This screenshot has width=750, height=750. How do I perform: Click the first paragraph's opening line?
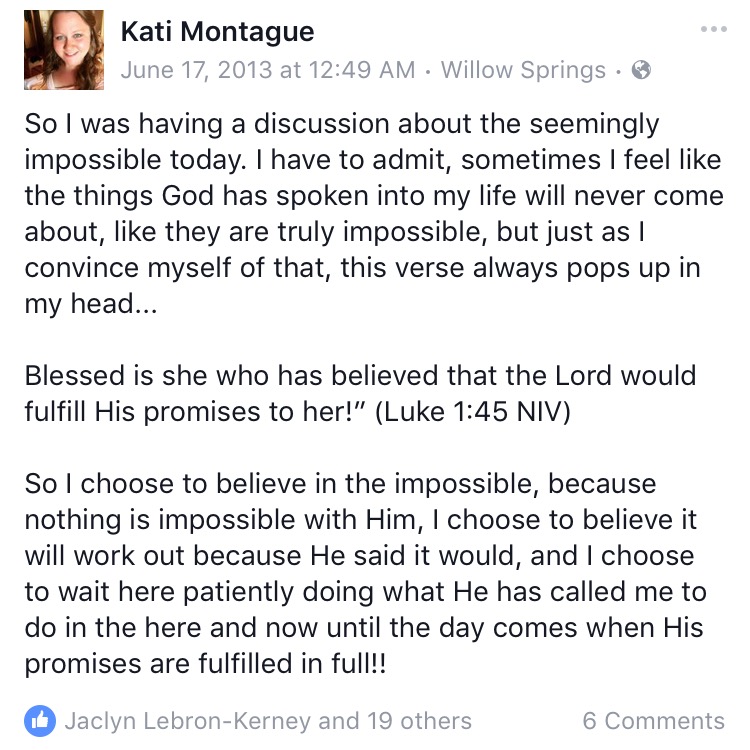click(342, 124)
